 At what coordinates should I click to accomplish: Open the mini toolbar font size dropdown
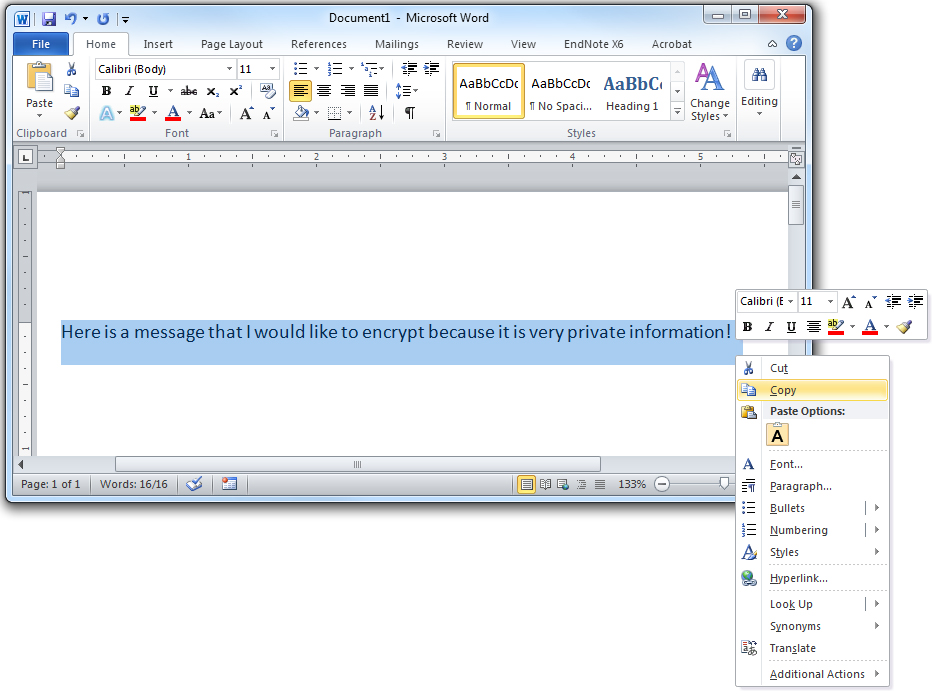[x=830, y=302]
